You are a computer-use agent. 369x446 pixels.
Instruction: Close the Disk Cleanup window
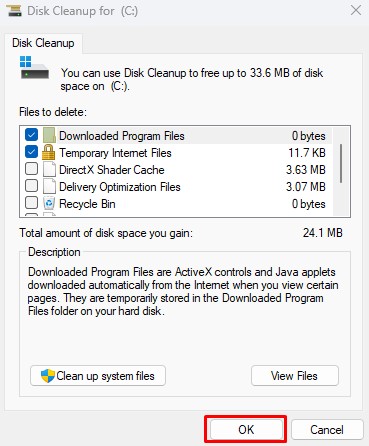click(x=356, y=10)
